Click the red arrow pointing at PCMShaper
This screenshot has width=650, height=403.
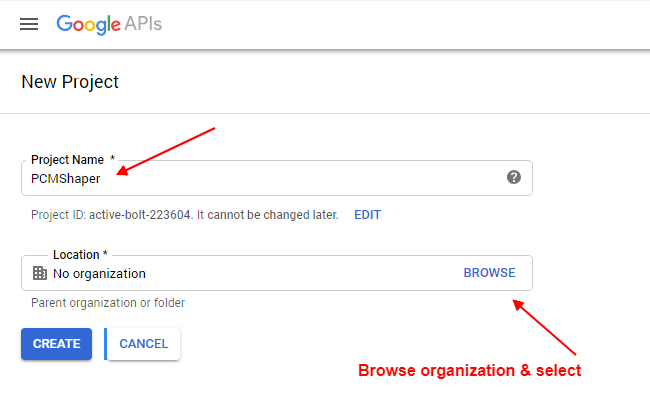(x=166, y=151)
